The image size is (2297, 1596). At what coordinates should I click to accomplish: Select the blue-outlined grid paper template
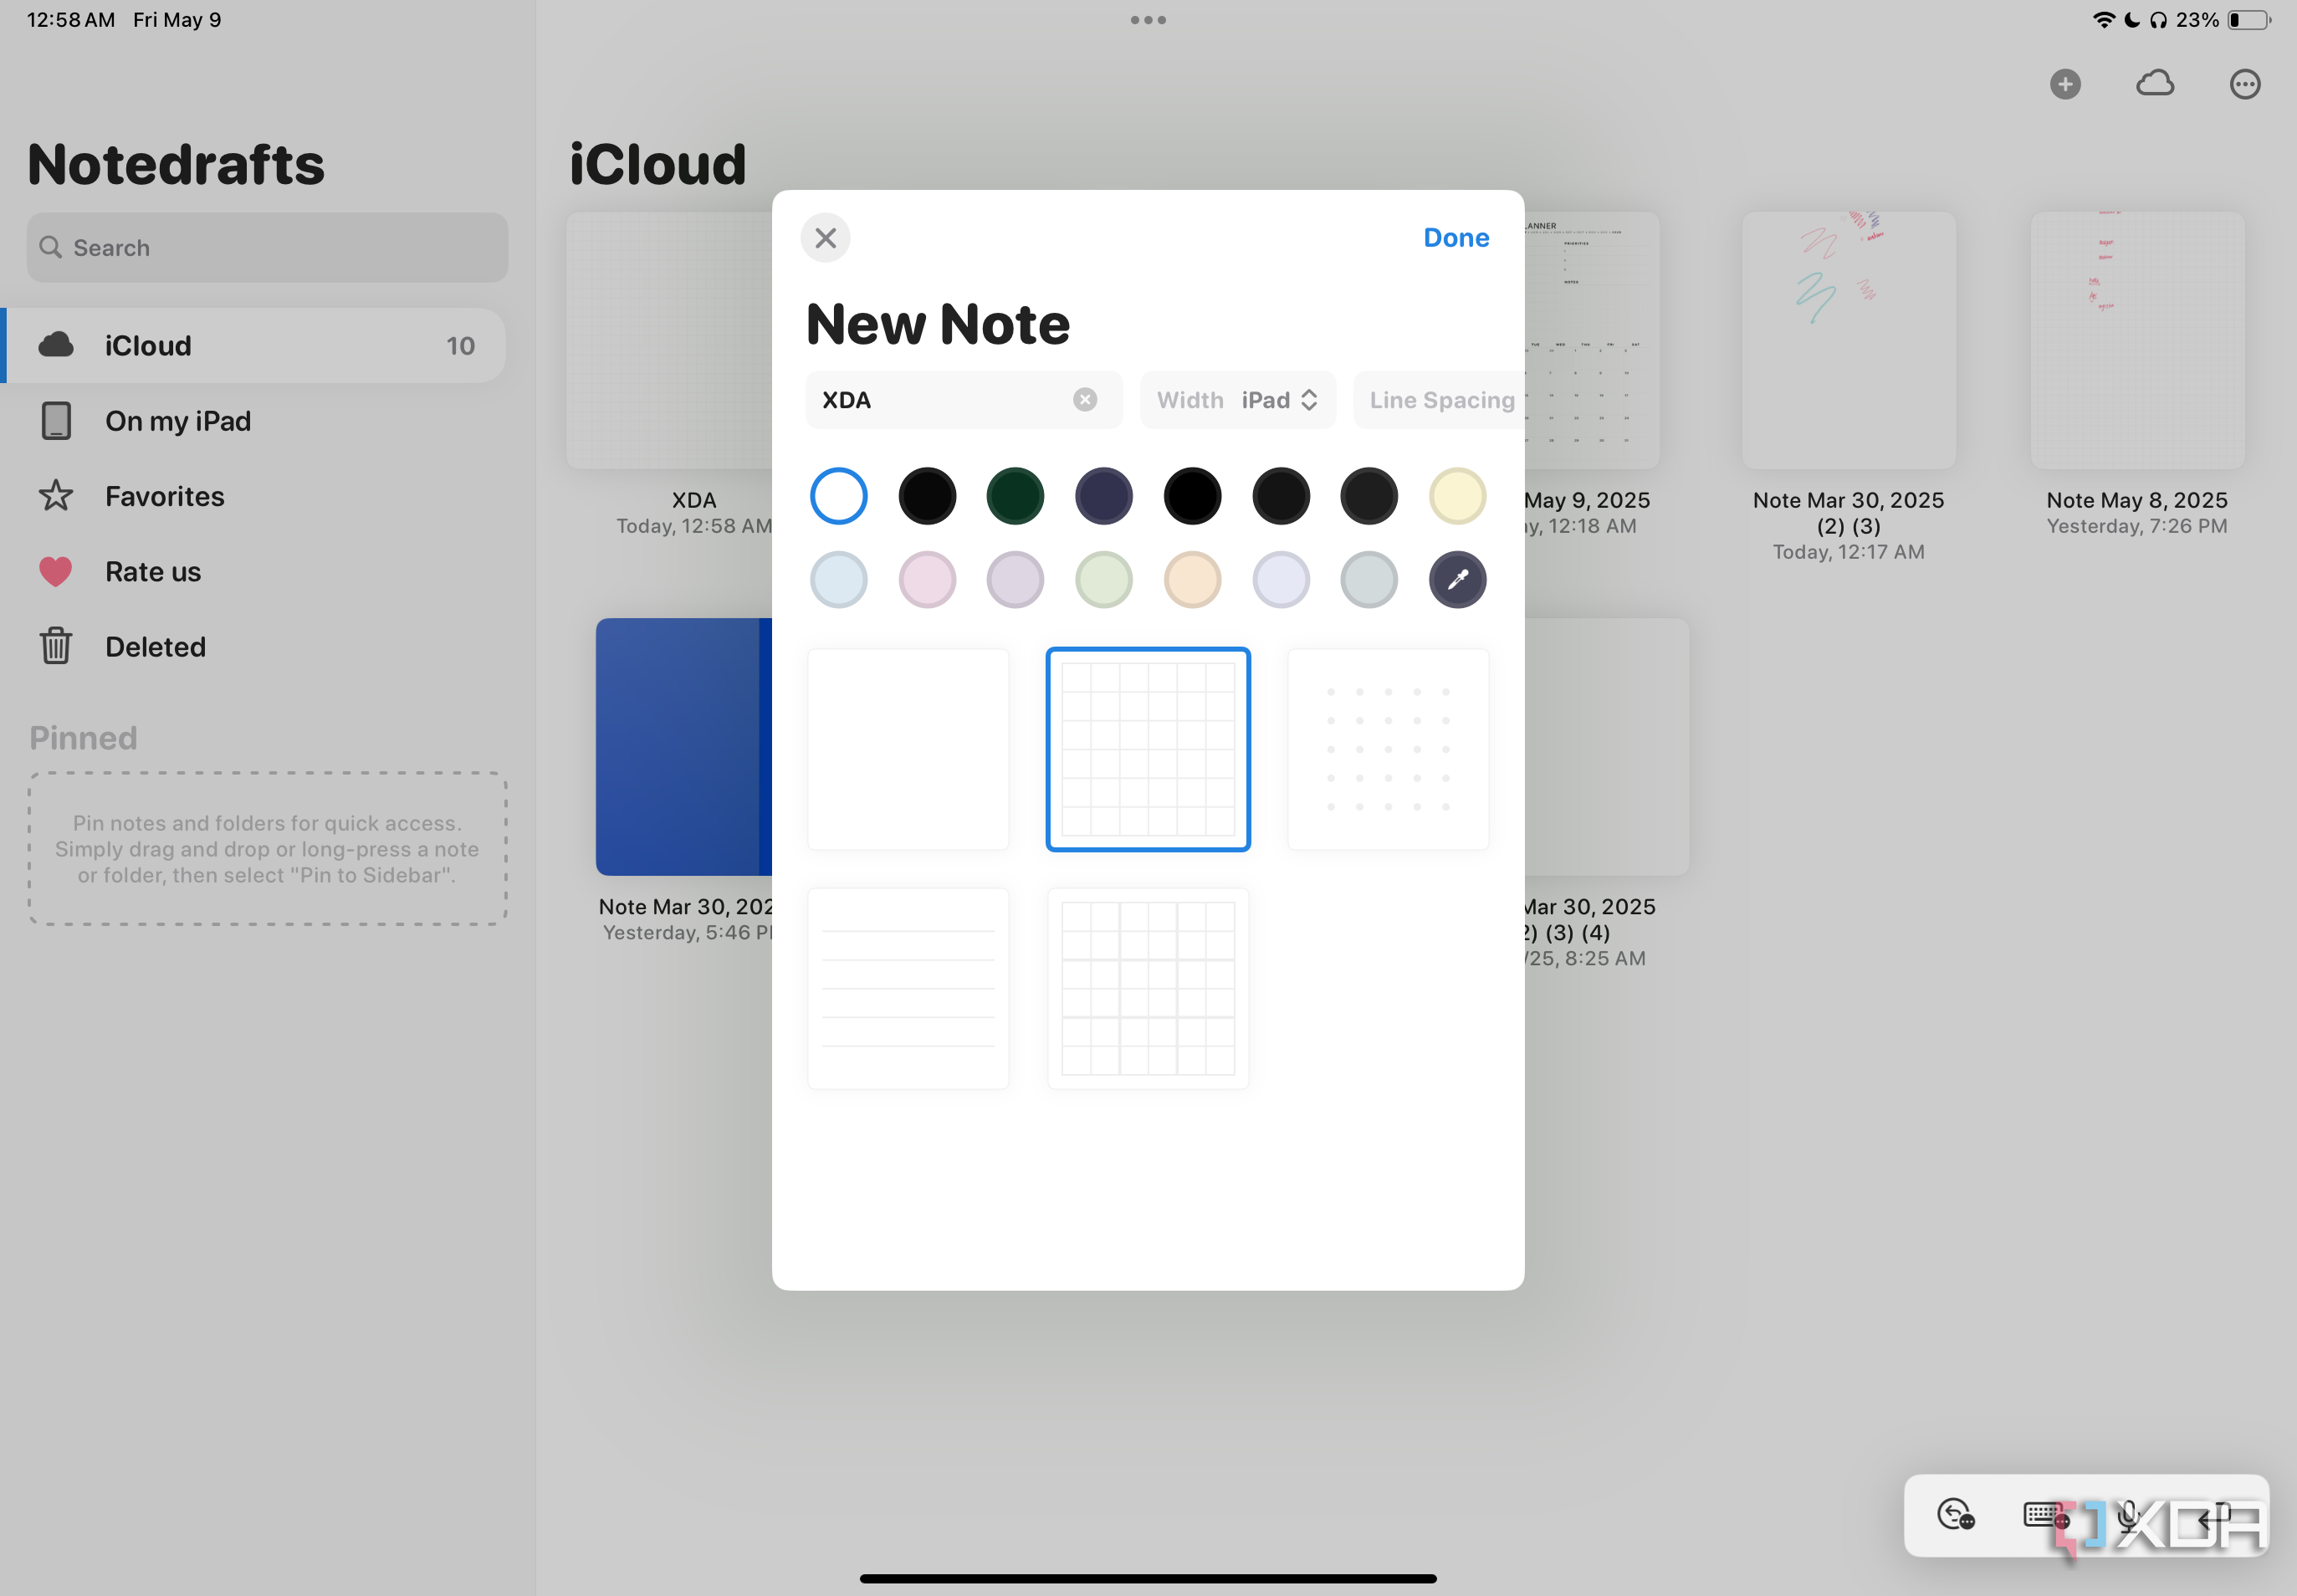tap(1148, 749)
